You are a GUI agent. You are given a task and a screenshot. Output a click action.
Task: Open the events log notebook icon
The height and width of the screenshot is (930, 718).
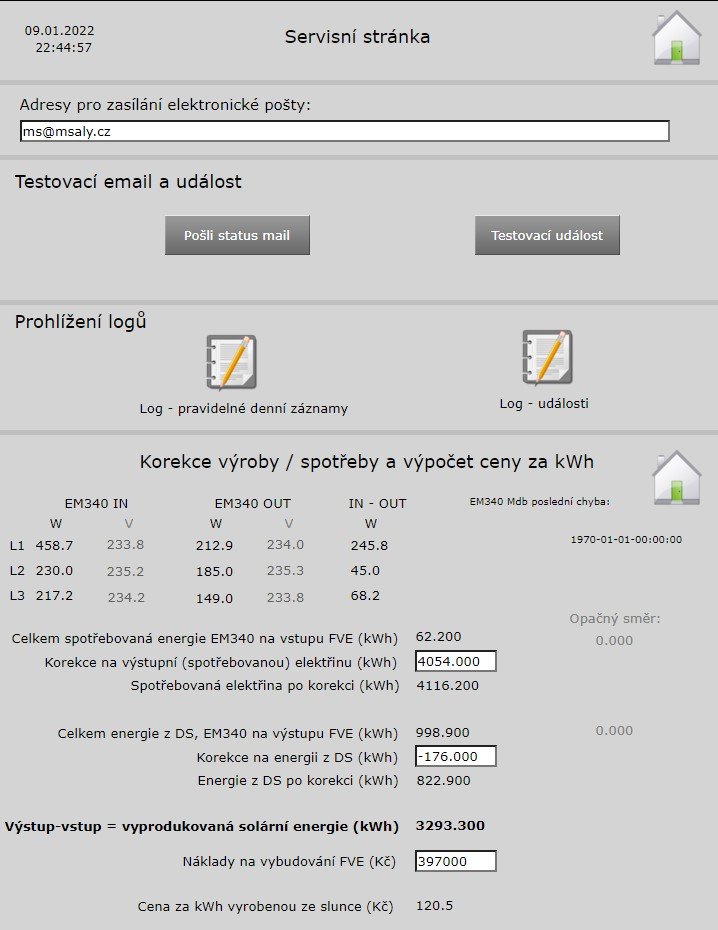547,358
